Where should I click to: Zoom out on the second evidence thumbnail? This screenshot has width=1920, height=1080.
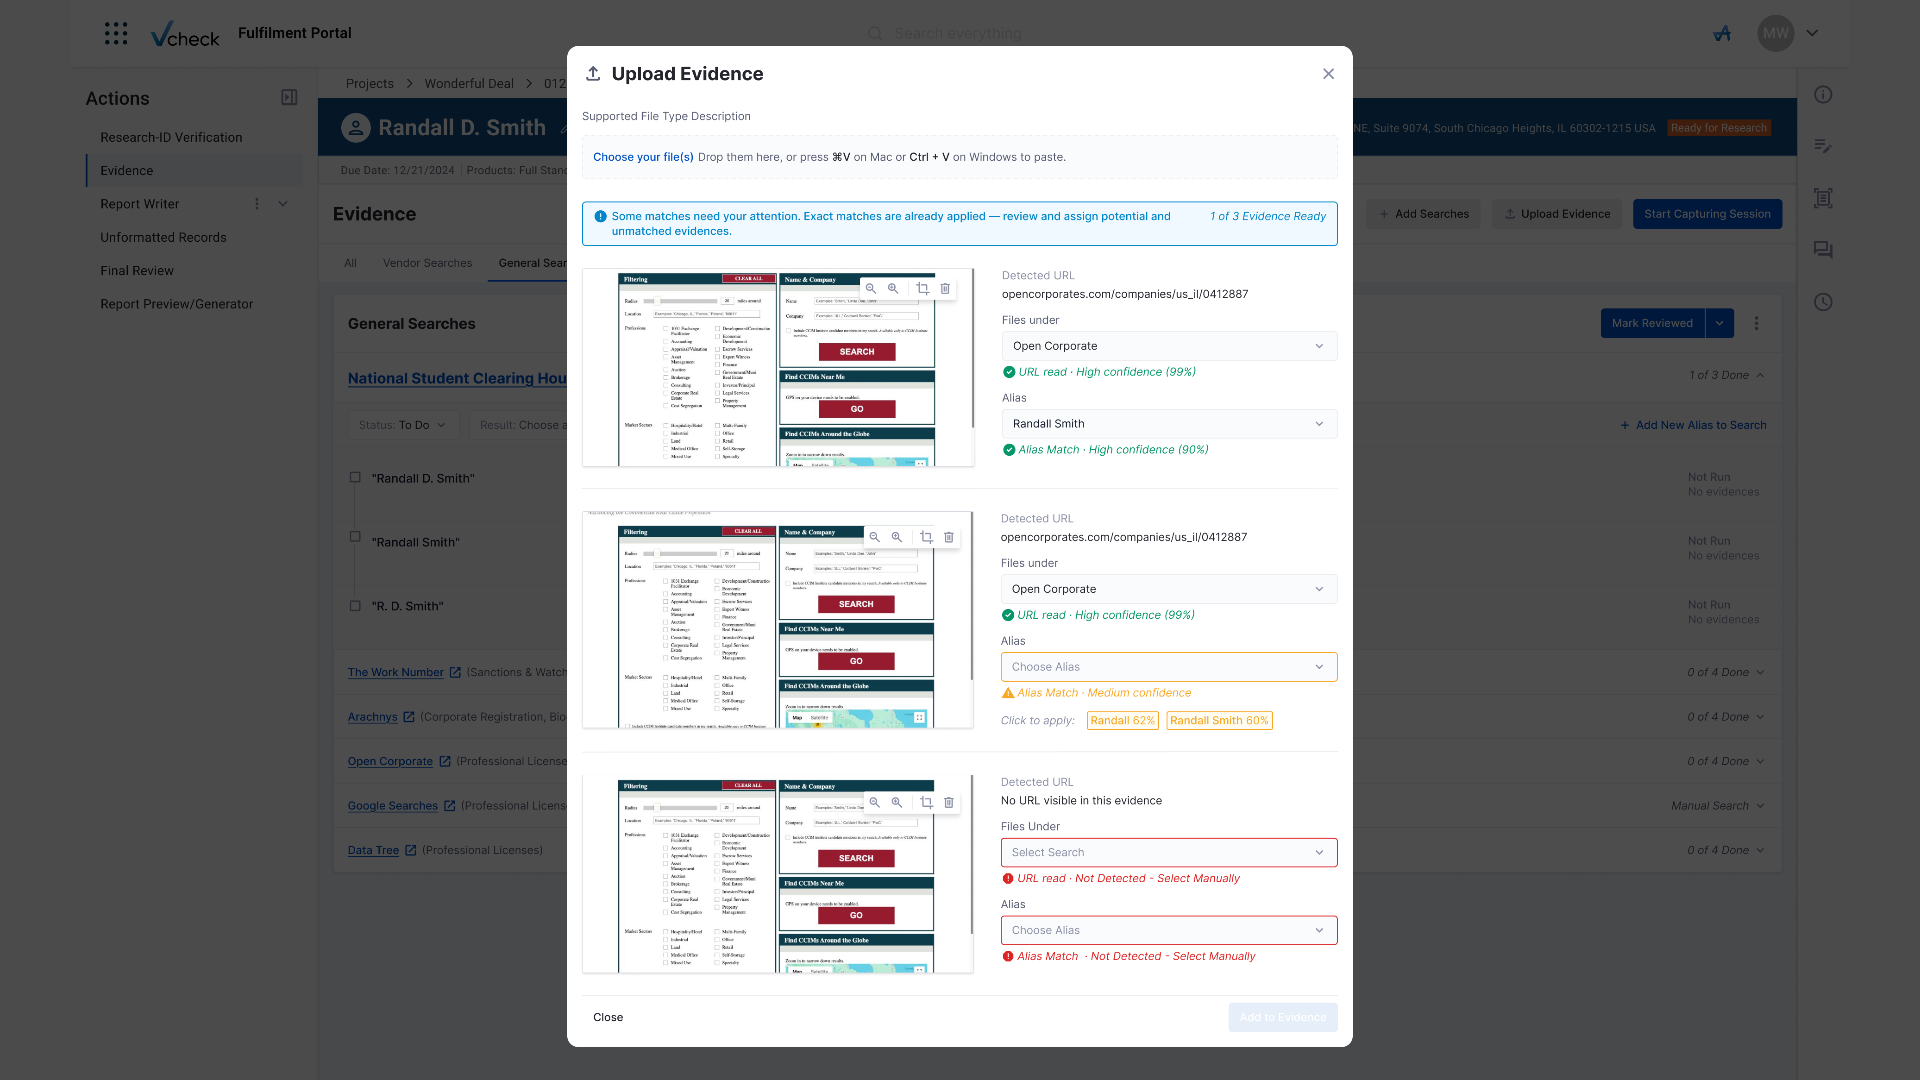click(875, 537)
